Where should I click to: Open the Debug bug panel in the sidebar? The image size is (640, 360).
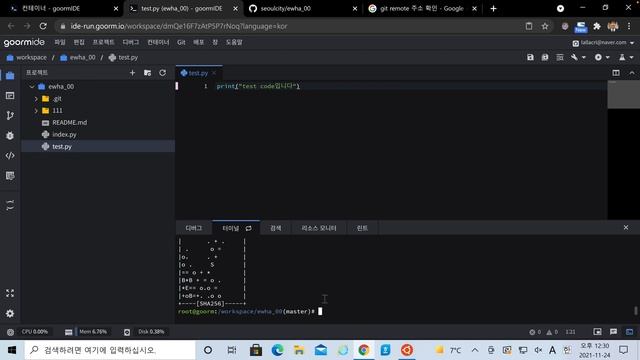pyautogui.click(x=10, y=136)
